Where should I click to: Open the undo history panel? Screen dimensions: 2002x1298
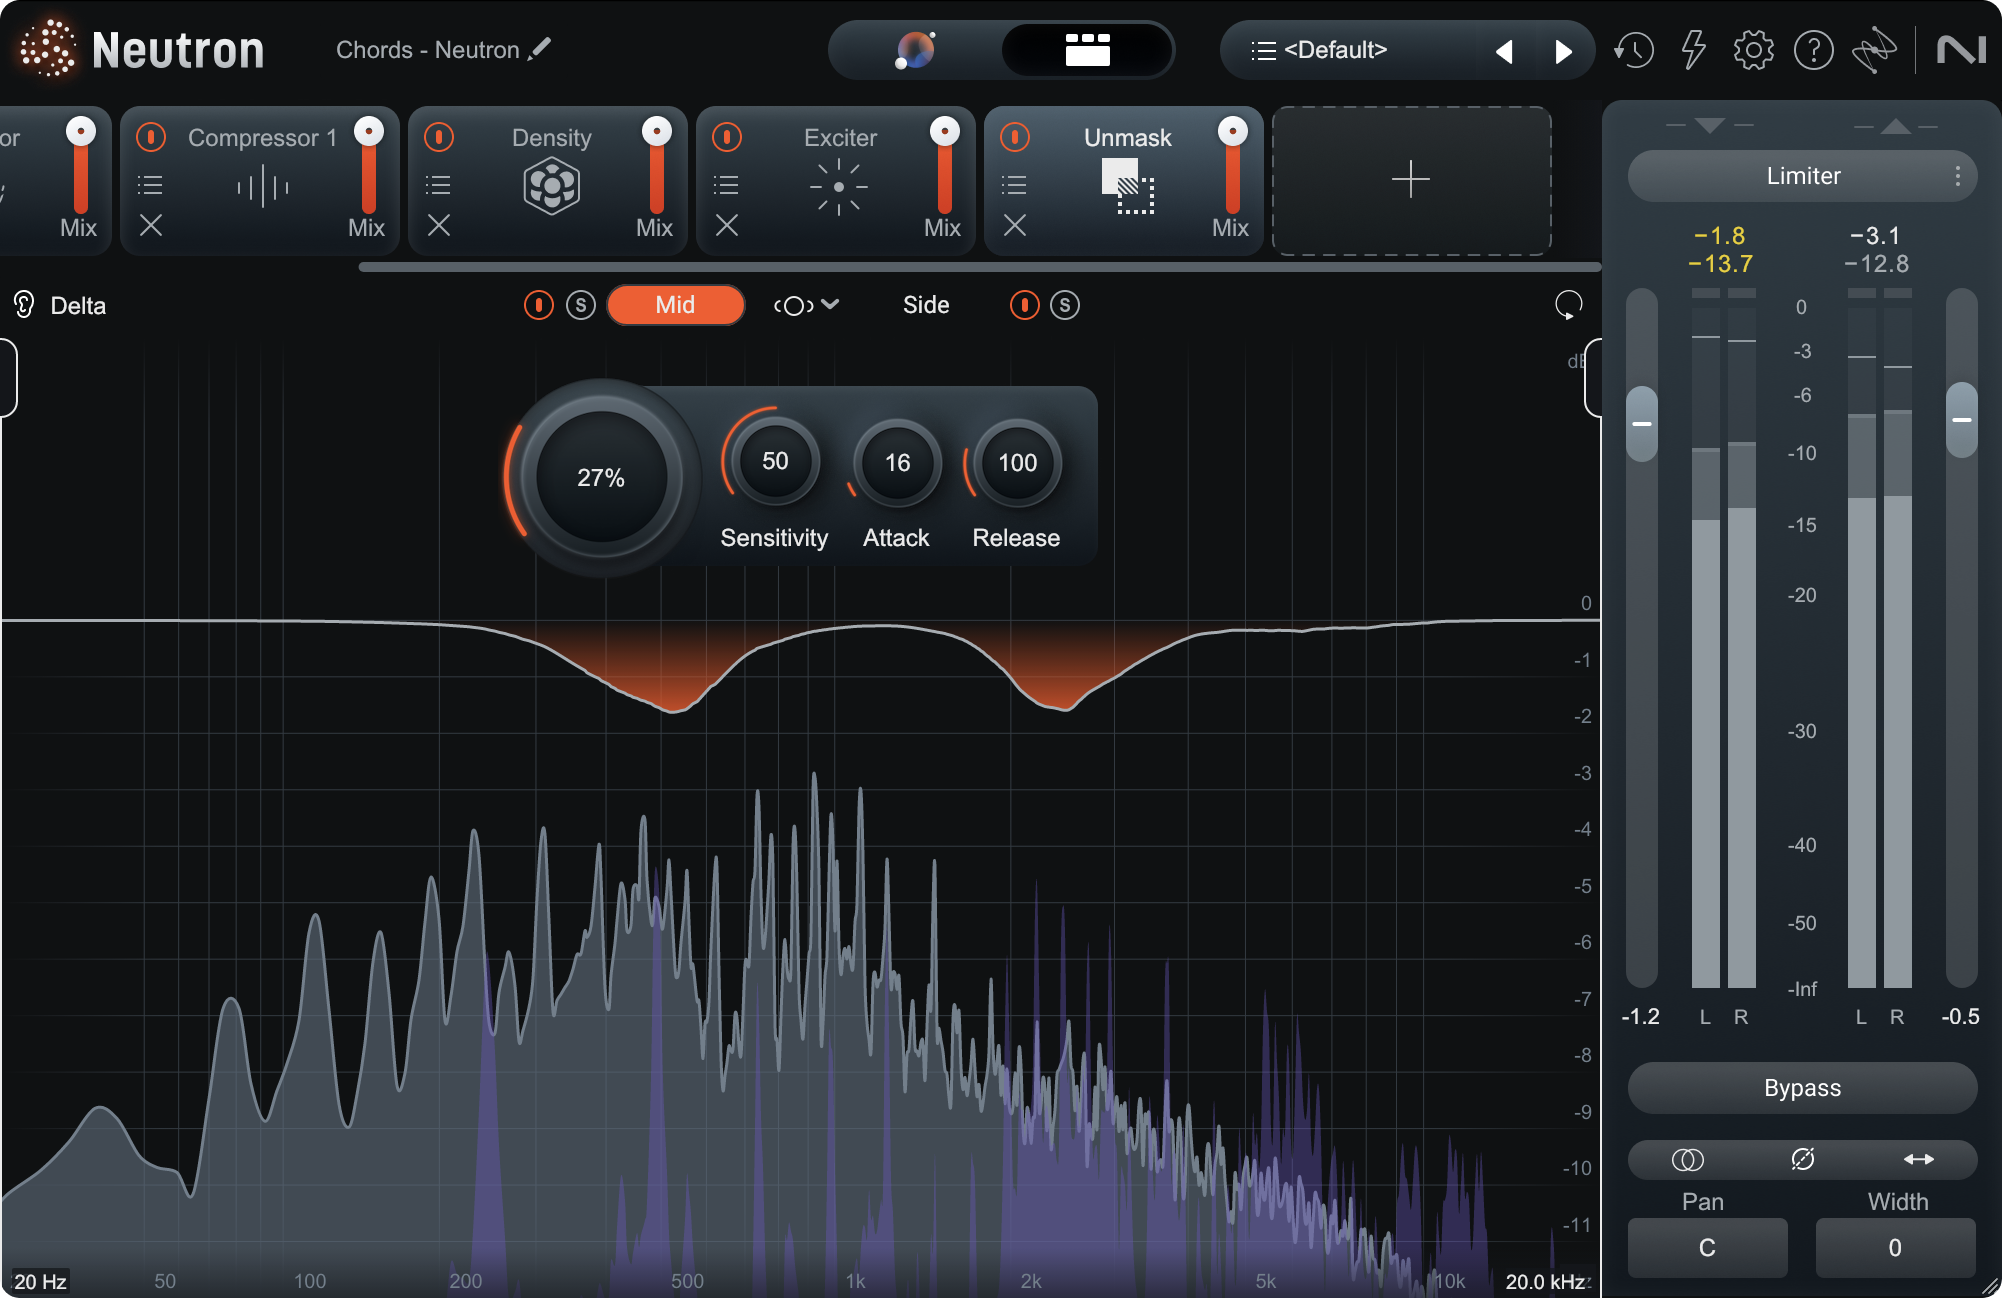[x=1633, y=49]
